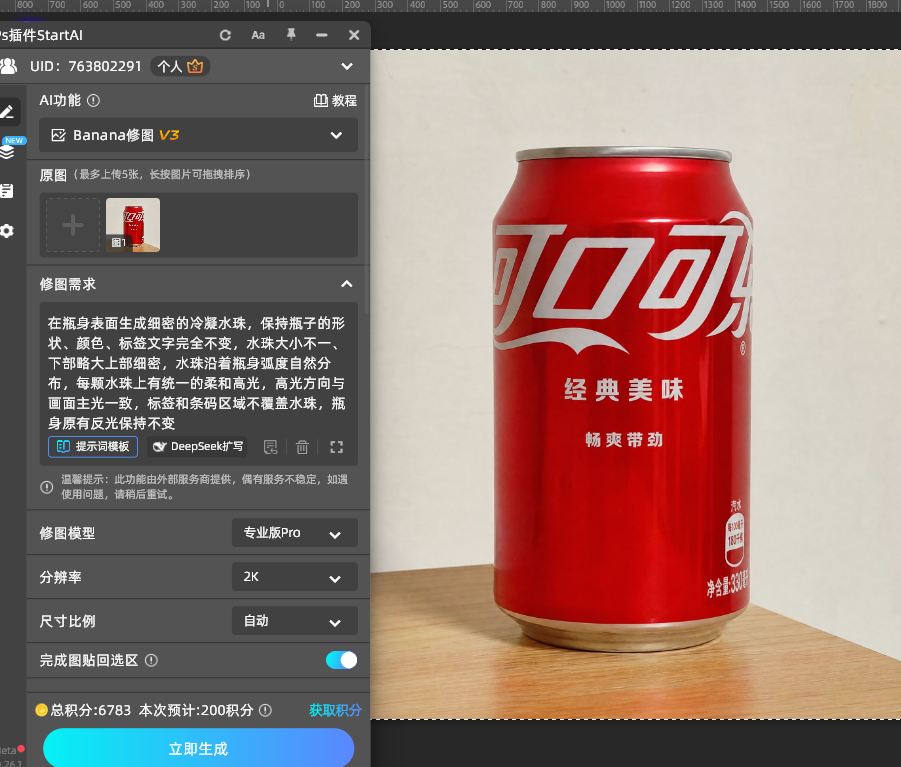Click the user avatar icon beside UID

[x=9, y=66]
